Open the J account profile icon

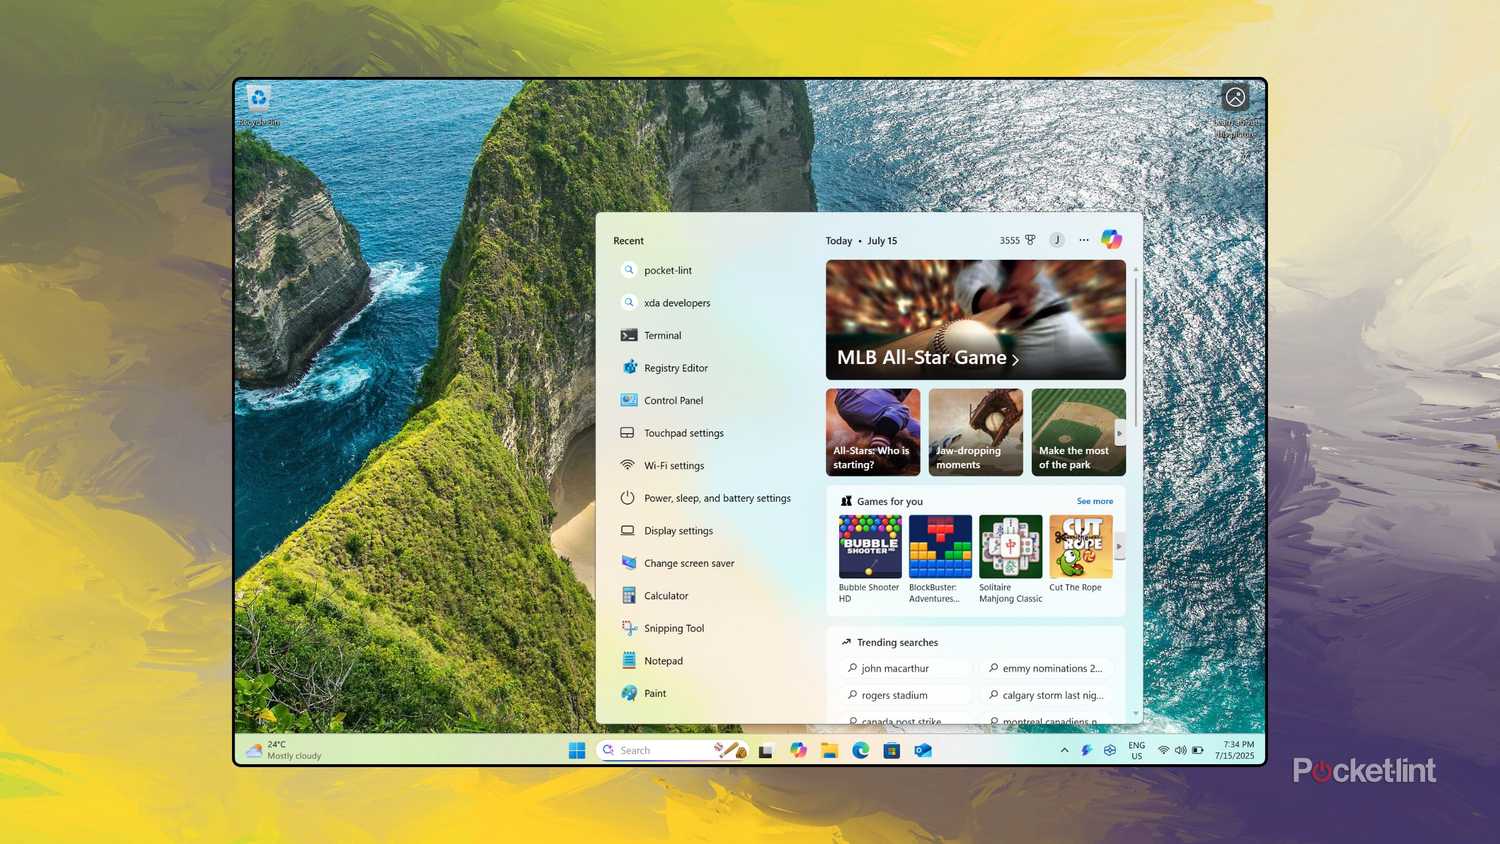[x=1057, y=240]
